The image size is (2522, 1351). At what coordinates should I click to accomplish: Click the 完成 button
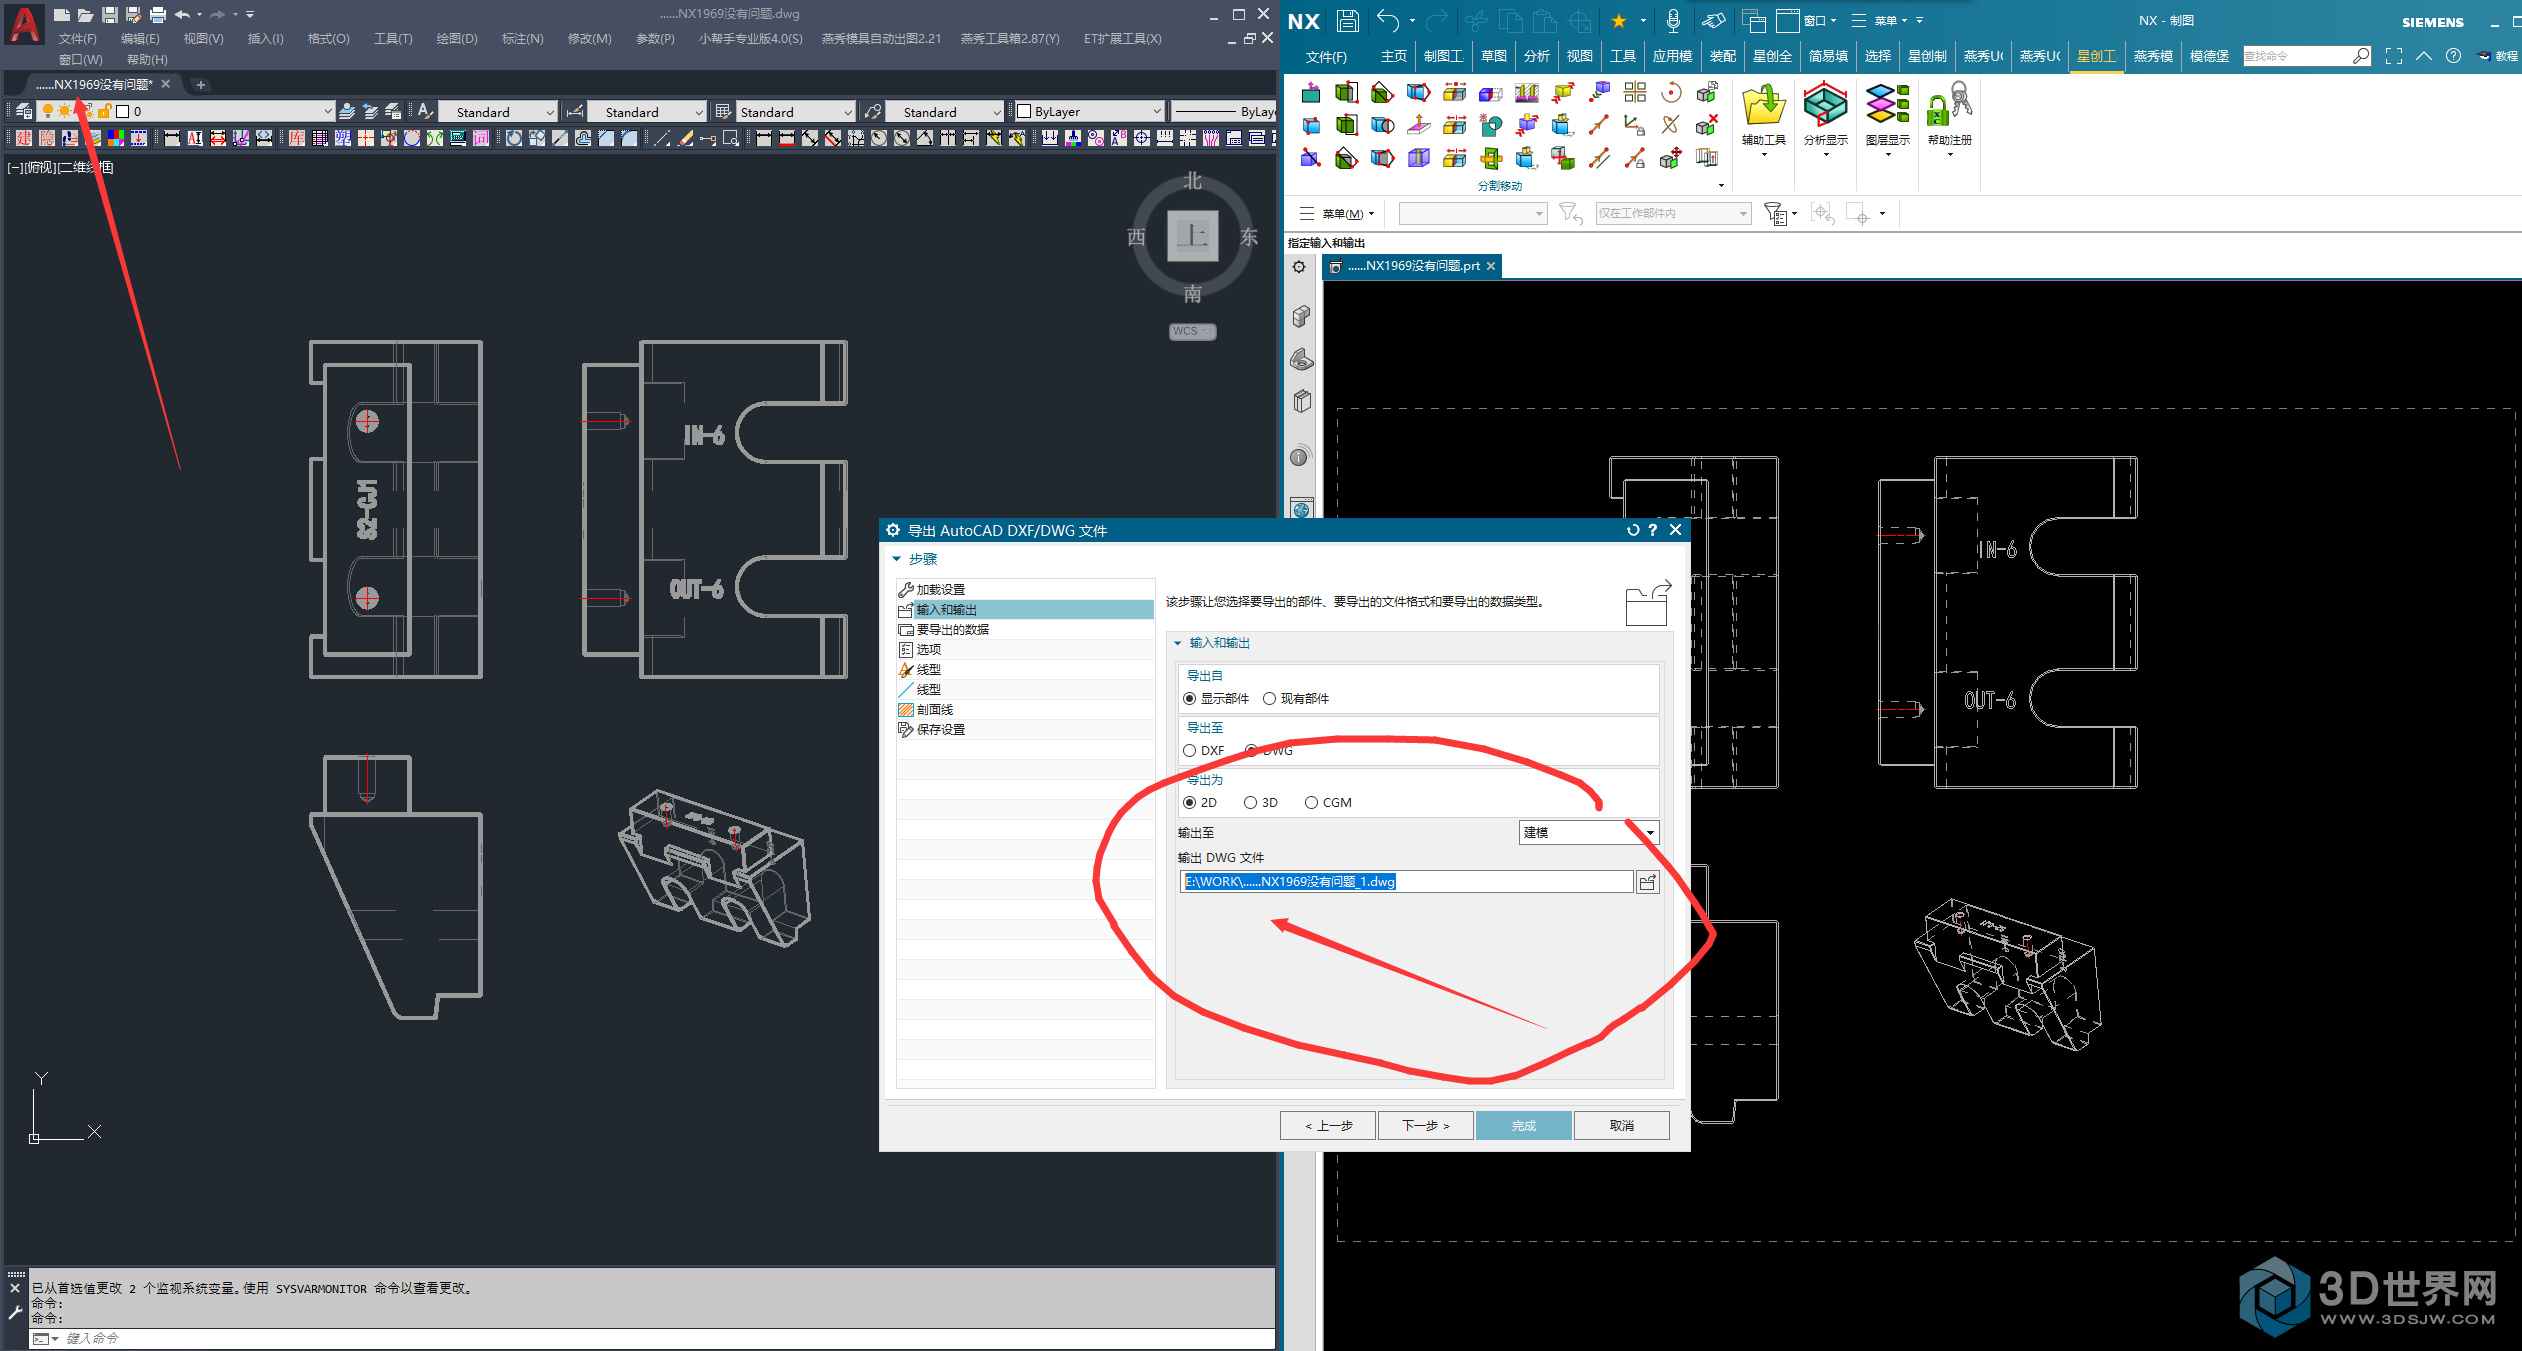(x=1523, y=1126)
